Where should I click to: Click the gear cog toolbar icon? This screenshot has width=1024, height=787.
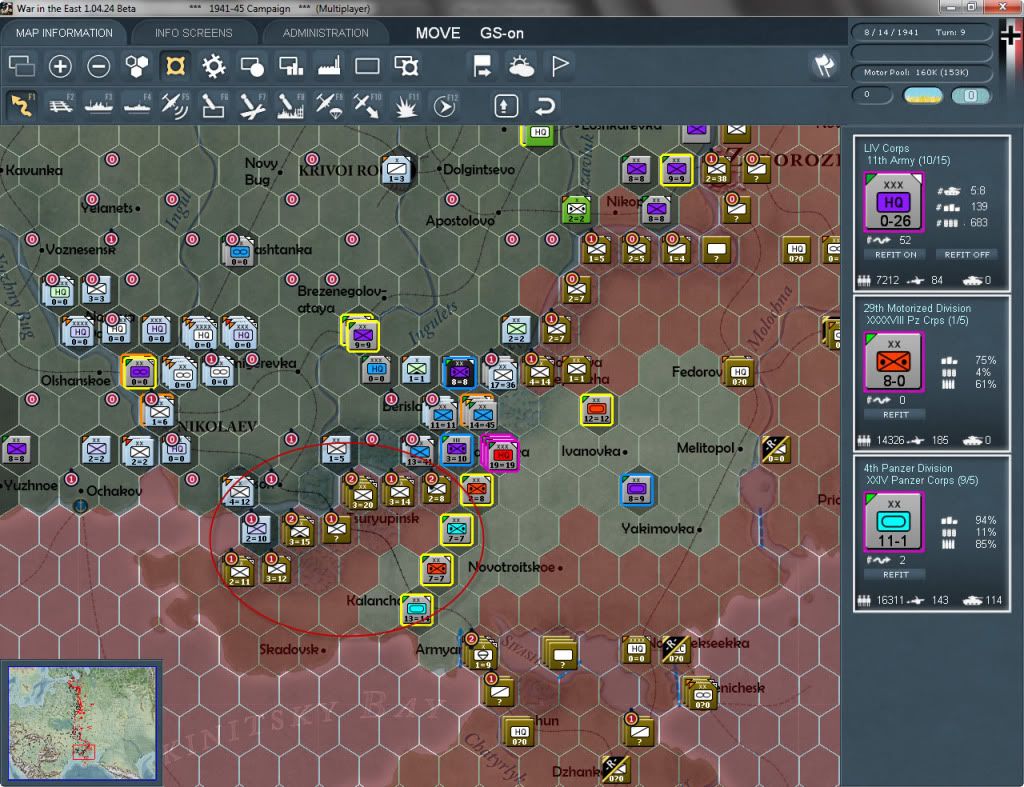(x=214, y=66)
